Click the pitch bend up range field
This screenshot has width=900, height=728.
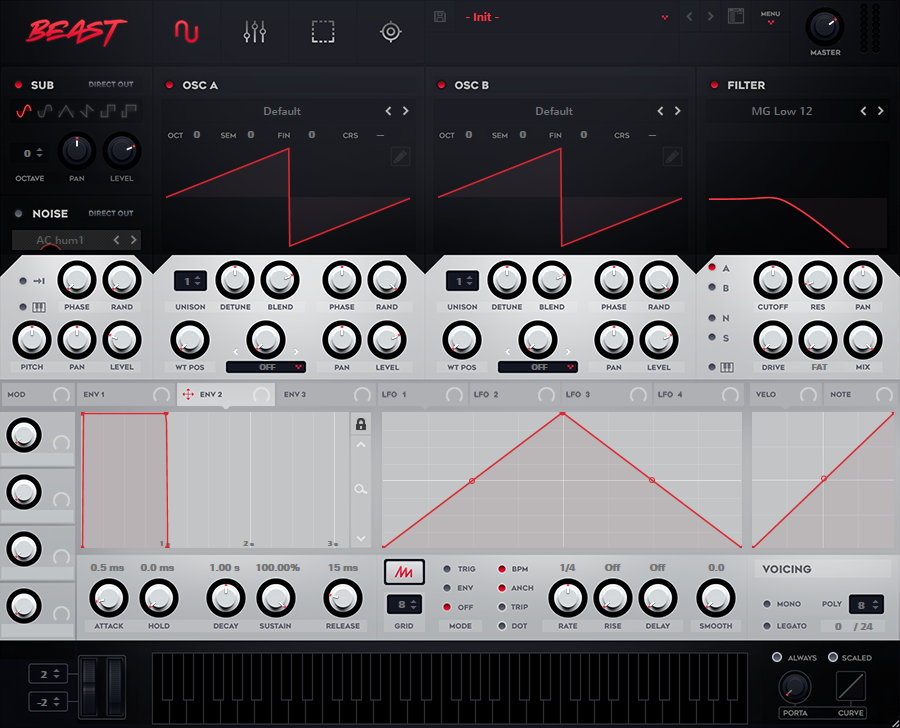point(48,674)
